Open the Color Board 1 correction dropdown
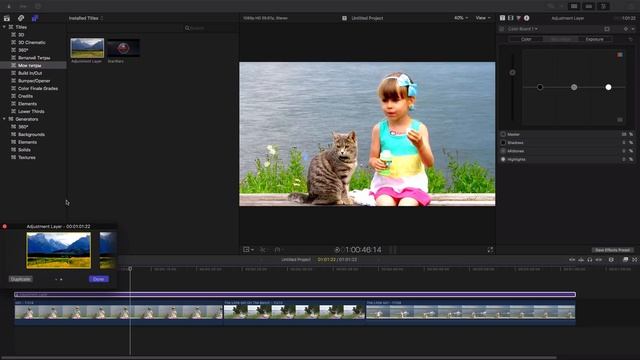Screen dimensions: 640x360 point(523,29)
